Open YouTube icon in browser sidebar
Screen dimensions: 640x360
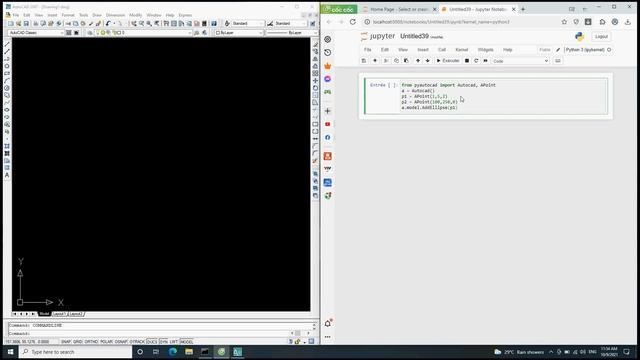click(327, 124)
